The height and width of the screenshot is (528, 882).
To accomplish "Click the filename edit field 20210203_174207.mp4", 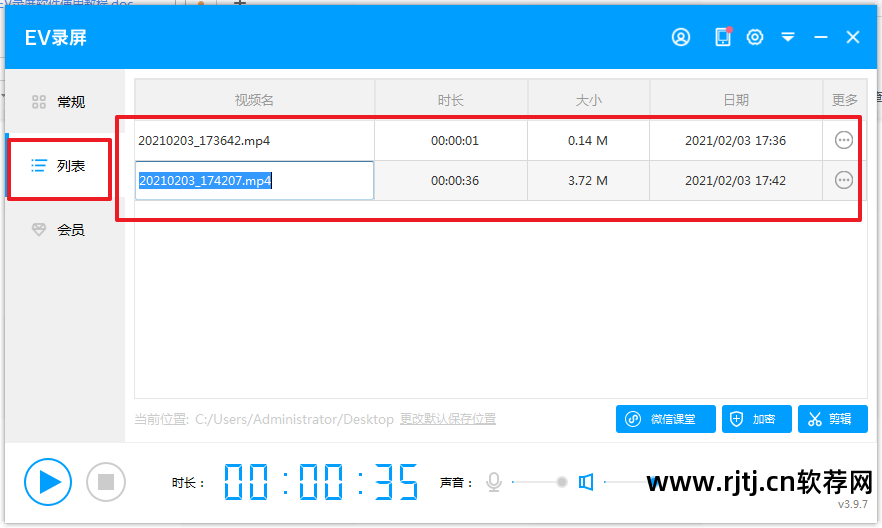I will pyautogui.click(x=254, y=180).
